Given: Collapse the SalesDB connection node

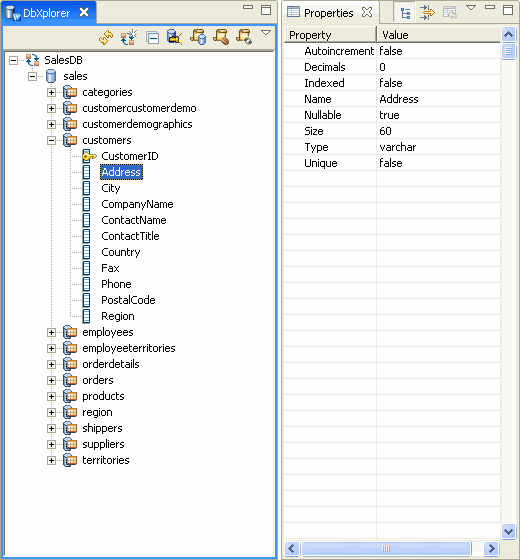Looking at the screenshot, I should pos(13,60).
